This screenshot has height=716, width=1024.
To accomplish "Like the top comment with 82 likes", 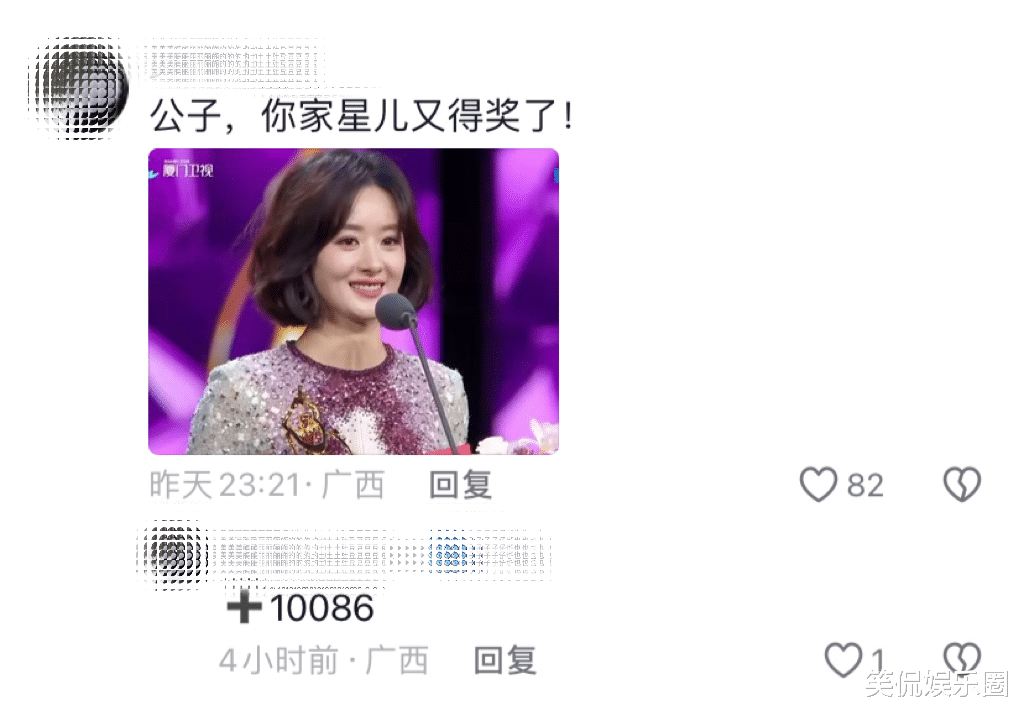I will pos(818,485).
